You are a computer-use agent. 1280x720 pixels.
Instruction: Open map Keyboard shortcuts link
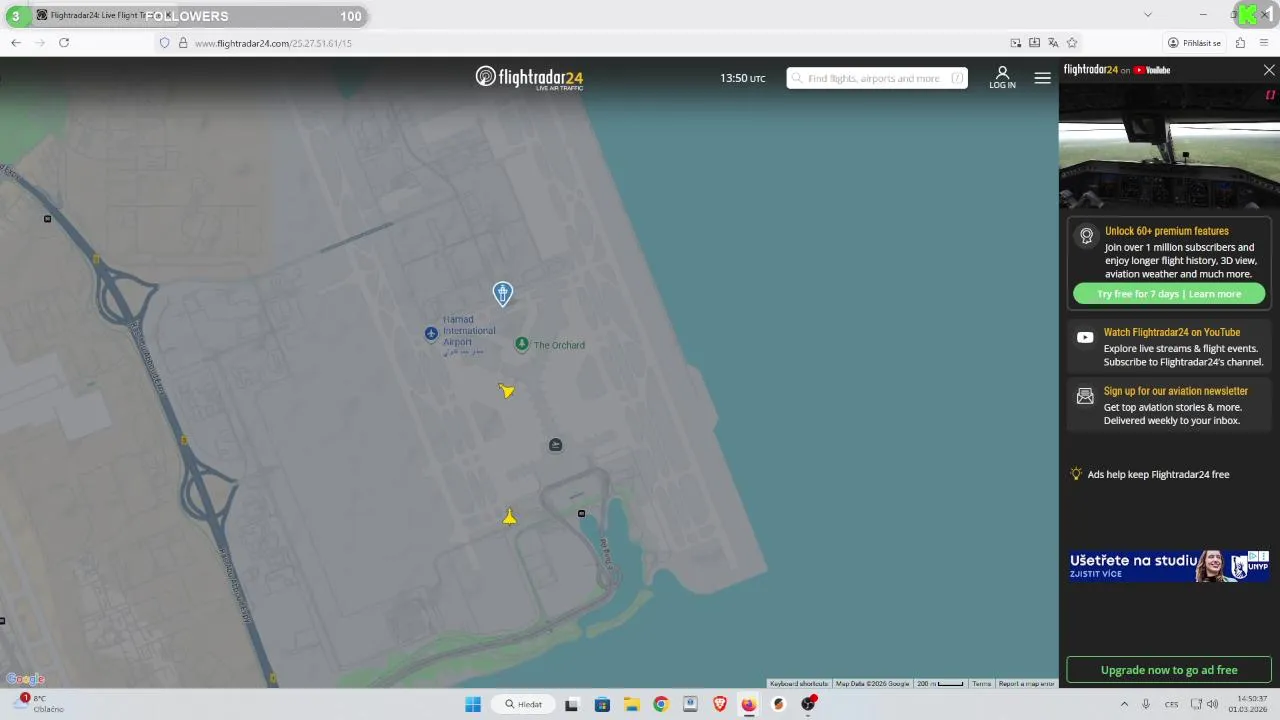click(799, 684)
